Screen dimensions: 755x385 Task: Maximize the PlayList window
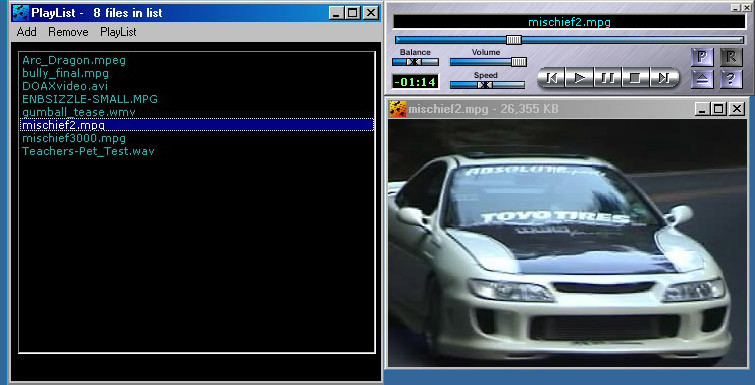click(353, 13)
